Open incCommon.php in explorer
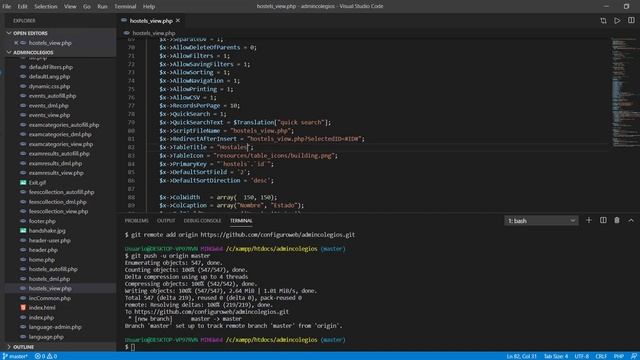The height and width of the screenshot is (360, 640). [x=49, y=298]
